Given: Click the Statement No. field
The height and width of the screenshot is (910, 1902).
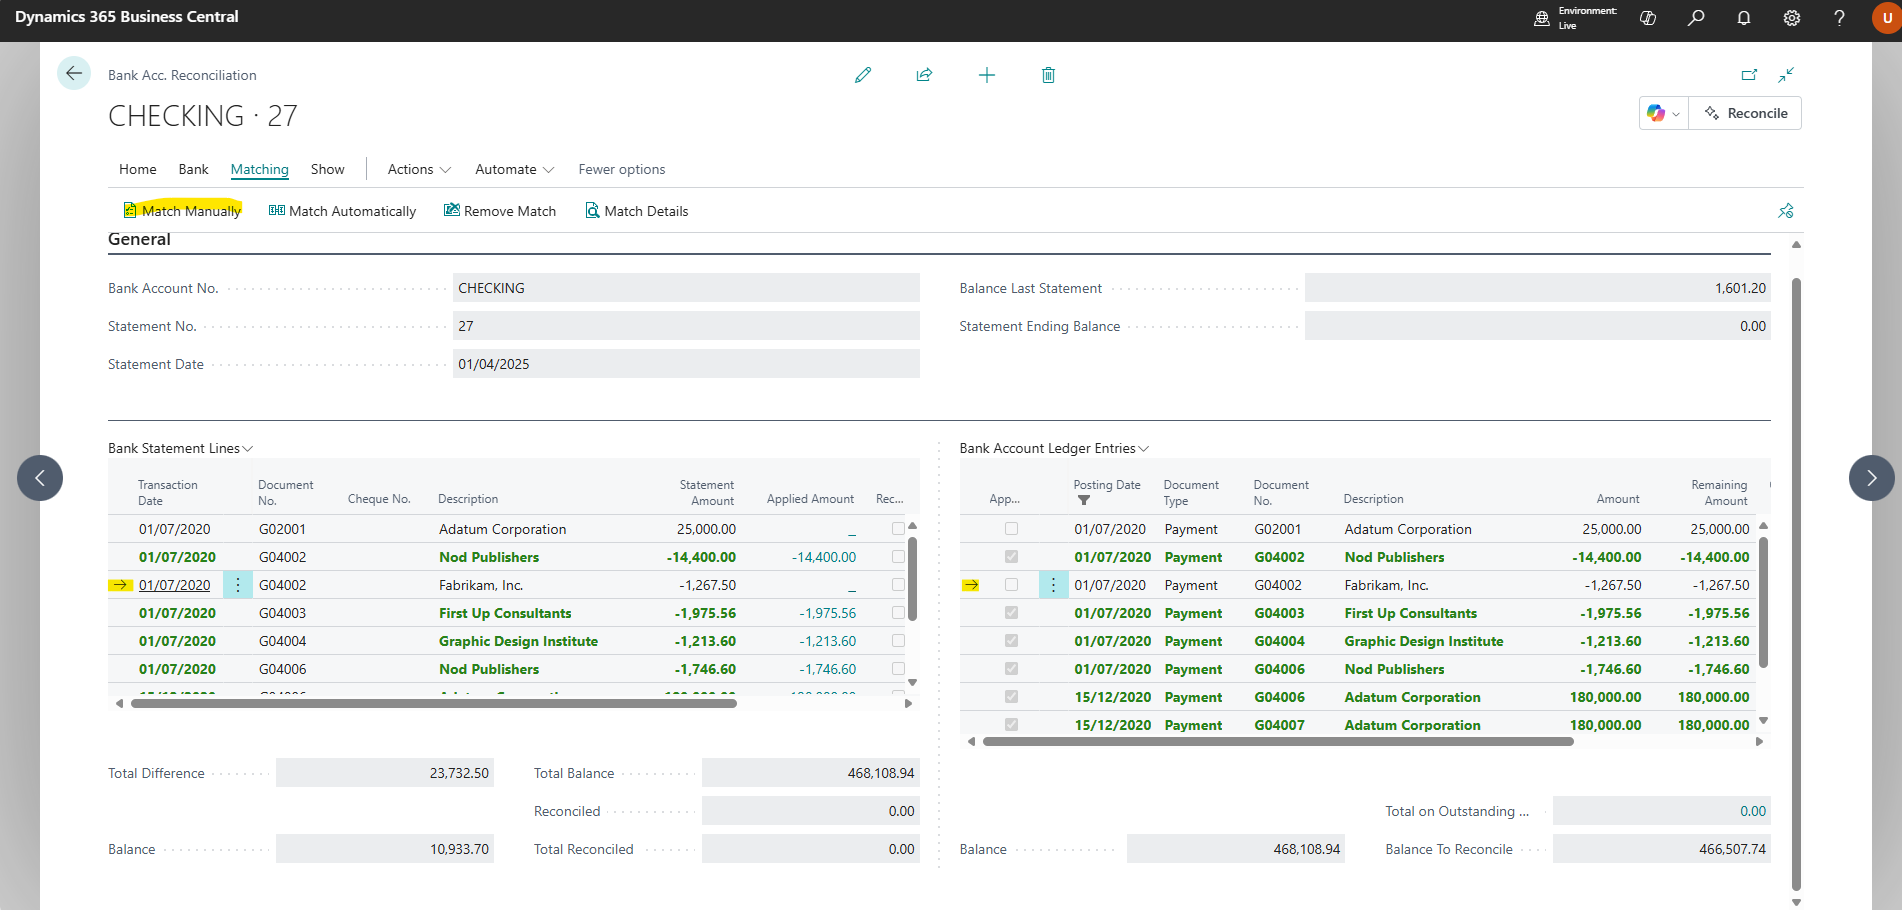Looking at the screenshot, I should coord(686,326).
